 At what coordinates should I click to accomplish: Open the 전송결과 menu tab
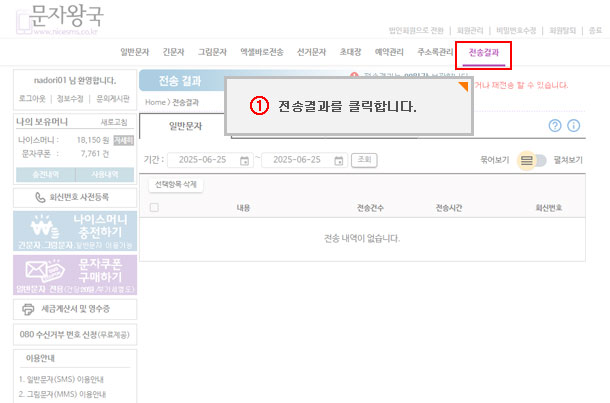pyautogui.click(x=483, y=52)
